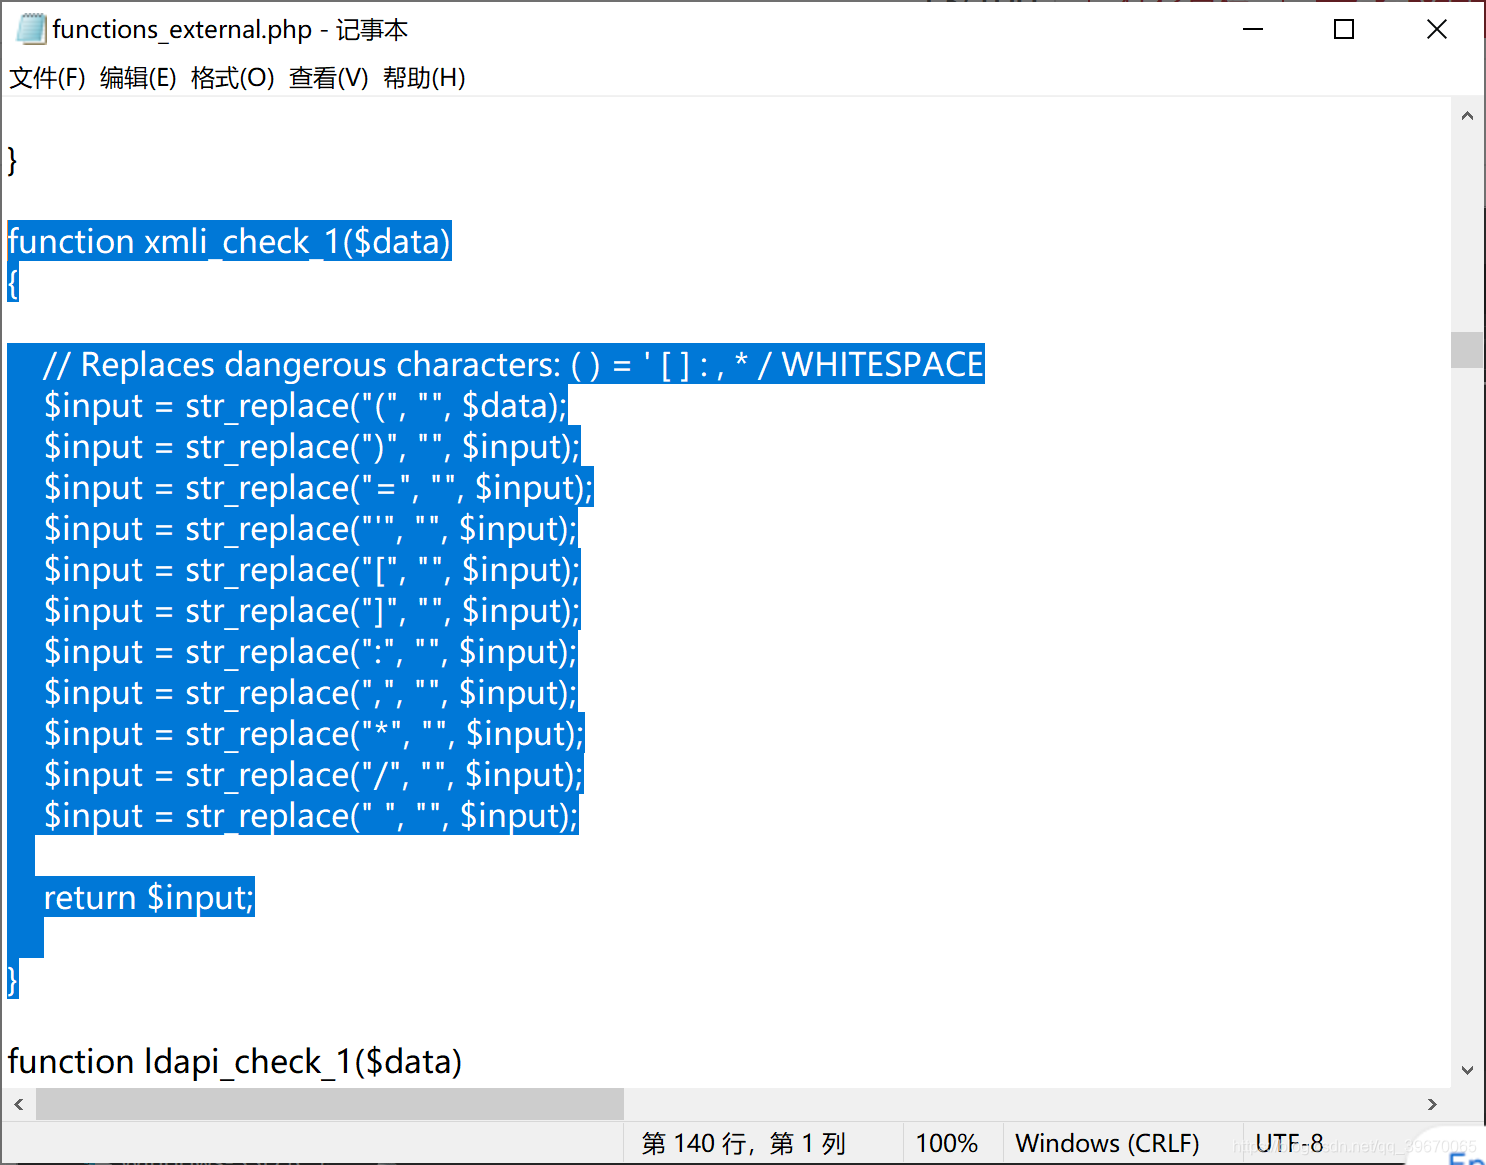Click the line str_replace("]", "", $input);
The height and width of the screenshot is (1165, 1486).
coord(311,610)
